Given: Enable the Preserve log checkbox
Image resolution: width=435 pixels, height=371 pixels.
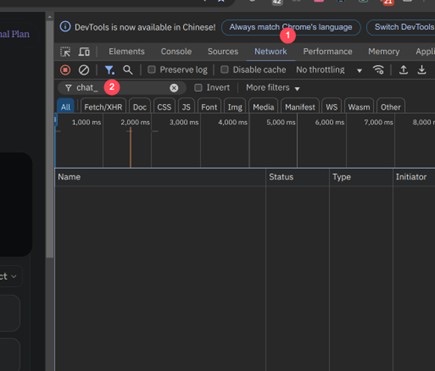Looking at the screenshot, I should click(152, 70).
